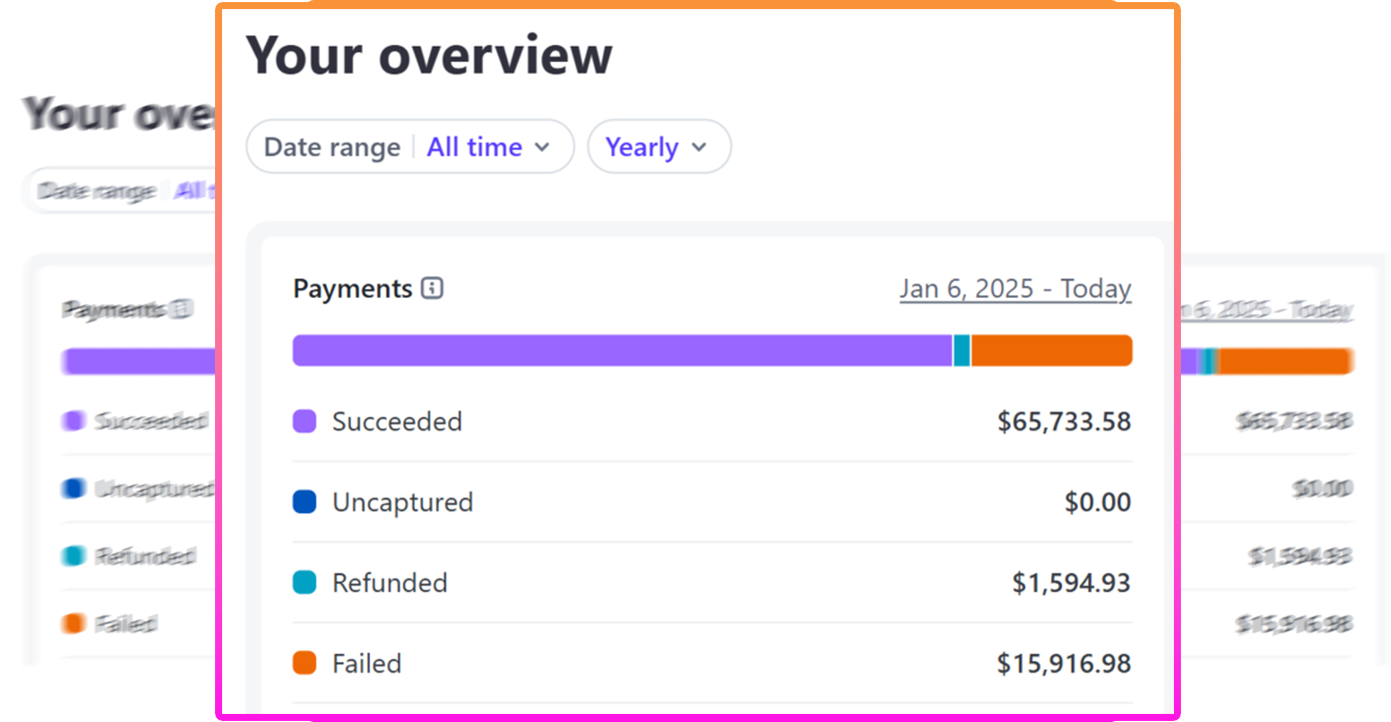This screenshot has width=1391, height=722.
Task: Click the $65,733.58 succeeded amount
Action: pyautogui.click(x=1064, y=421)
